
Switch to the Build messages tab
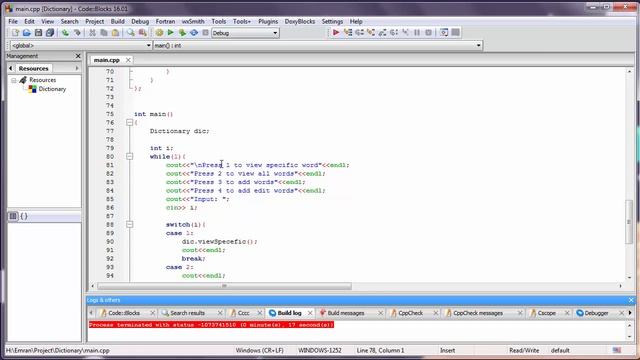tap(346, 313)
